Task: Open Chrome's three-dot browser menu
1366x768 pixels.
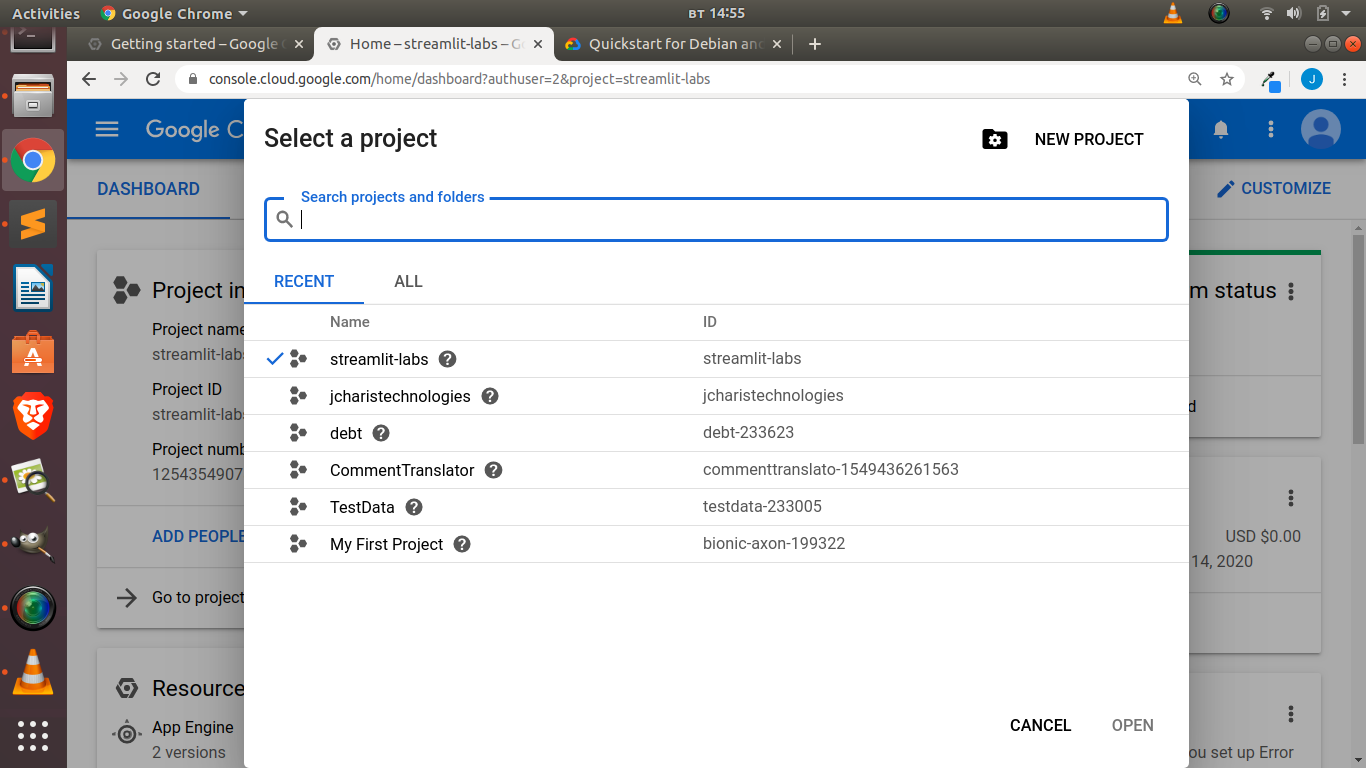Action: tap(1344, 78)
